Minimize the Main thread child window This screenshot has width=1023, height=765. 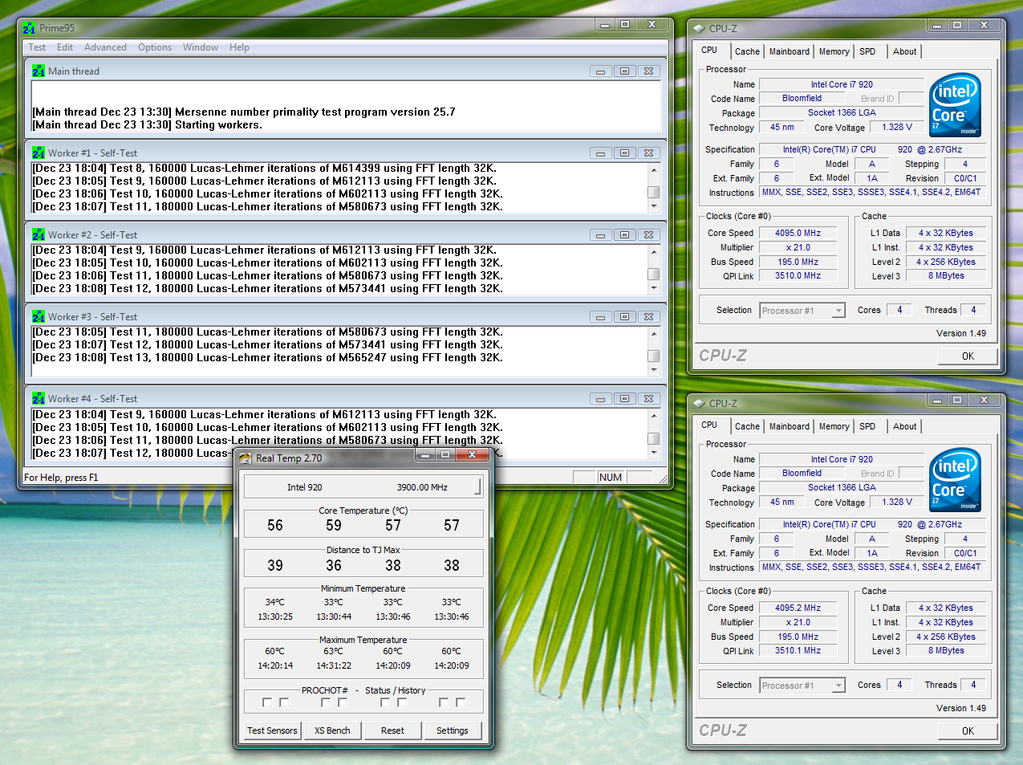[600, 71]
